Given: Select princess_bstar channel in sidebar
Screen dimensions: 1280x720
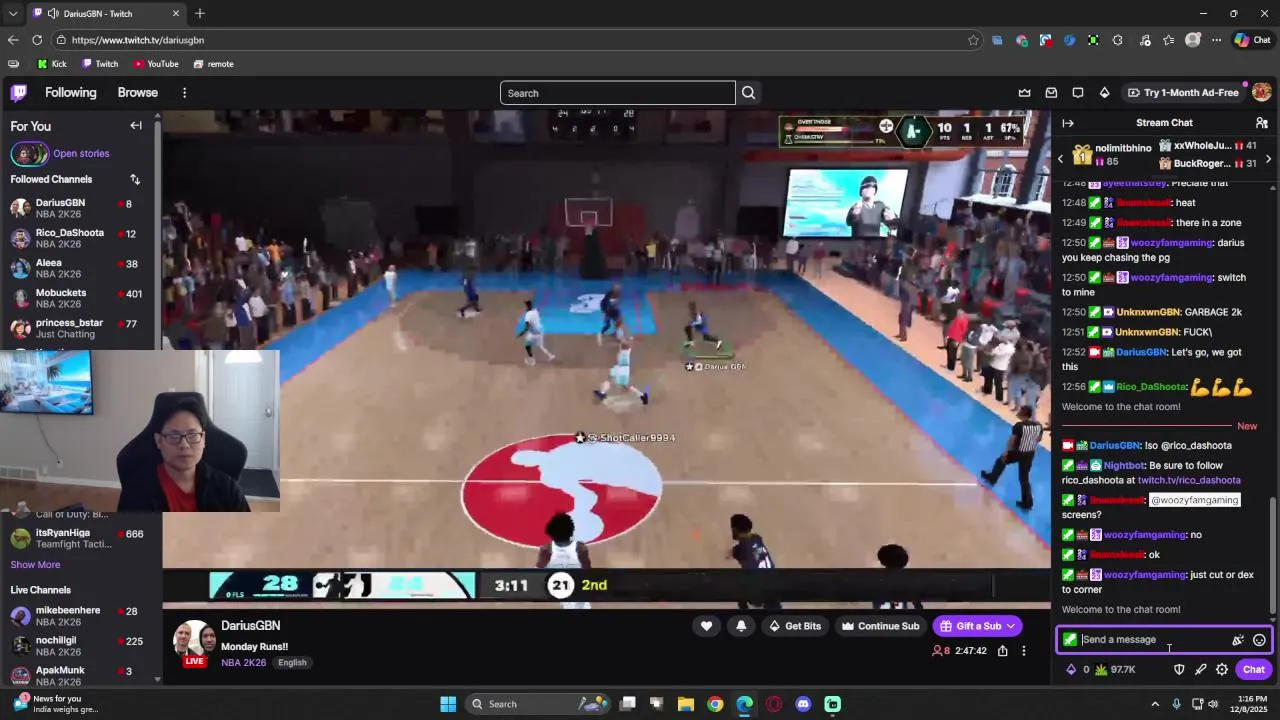Looking at the screenshot, I should (x=79, y=328).
